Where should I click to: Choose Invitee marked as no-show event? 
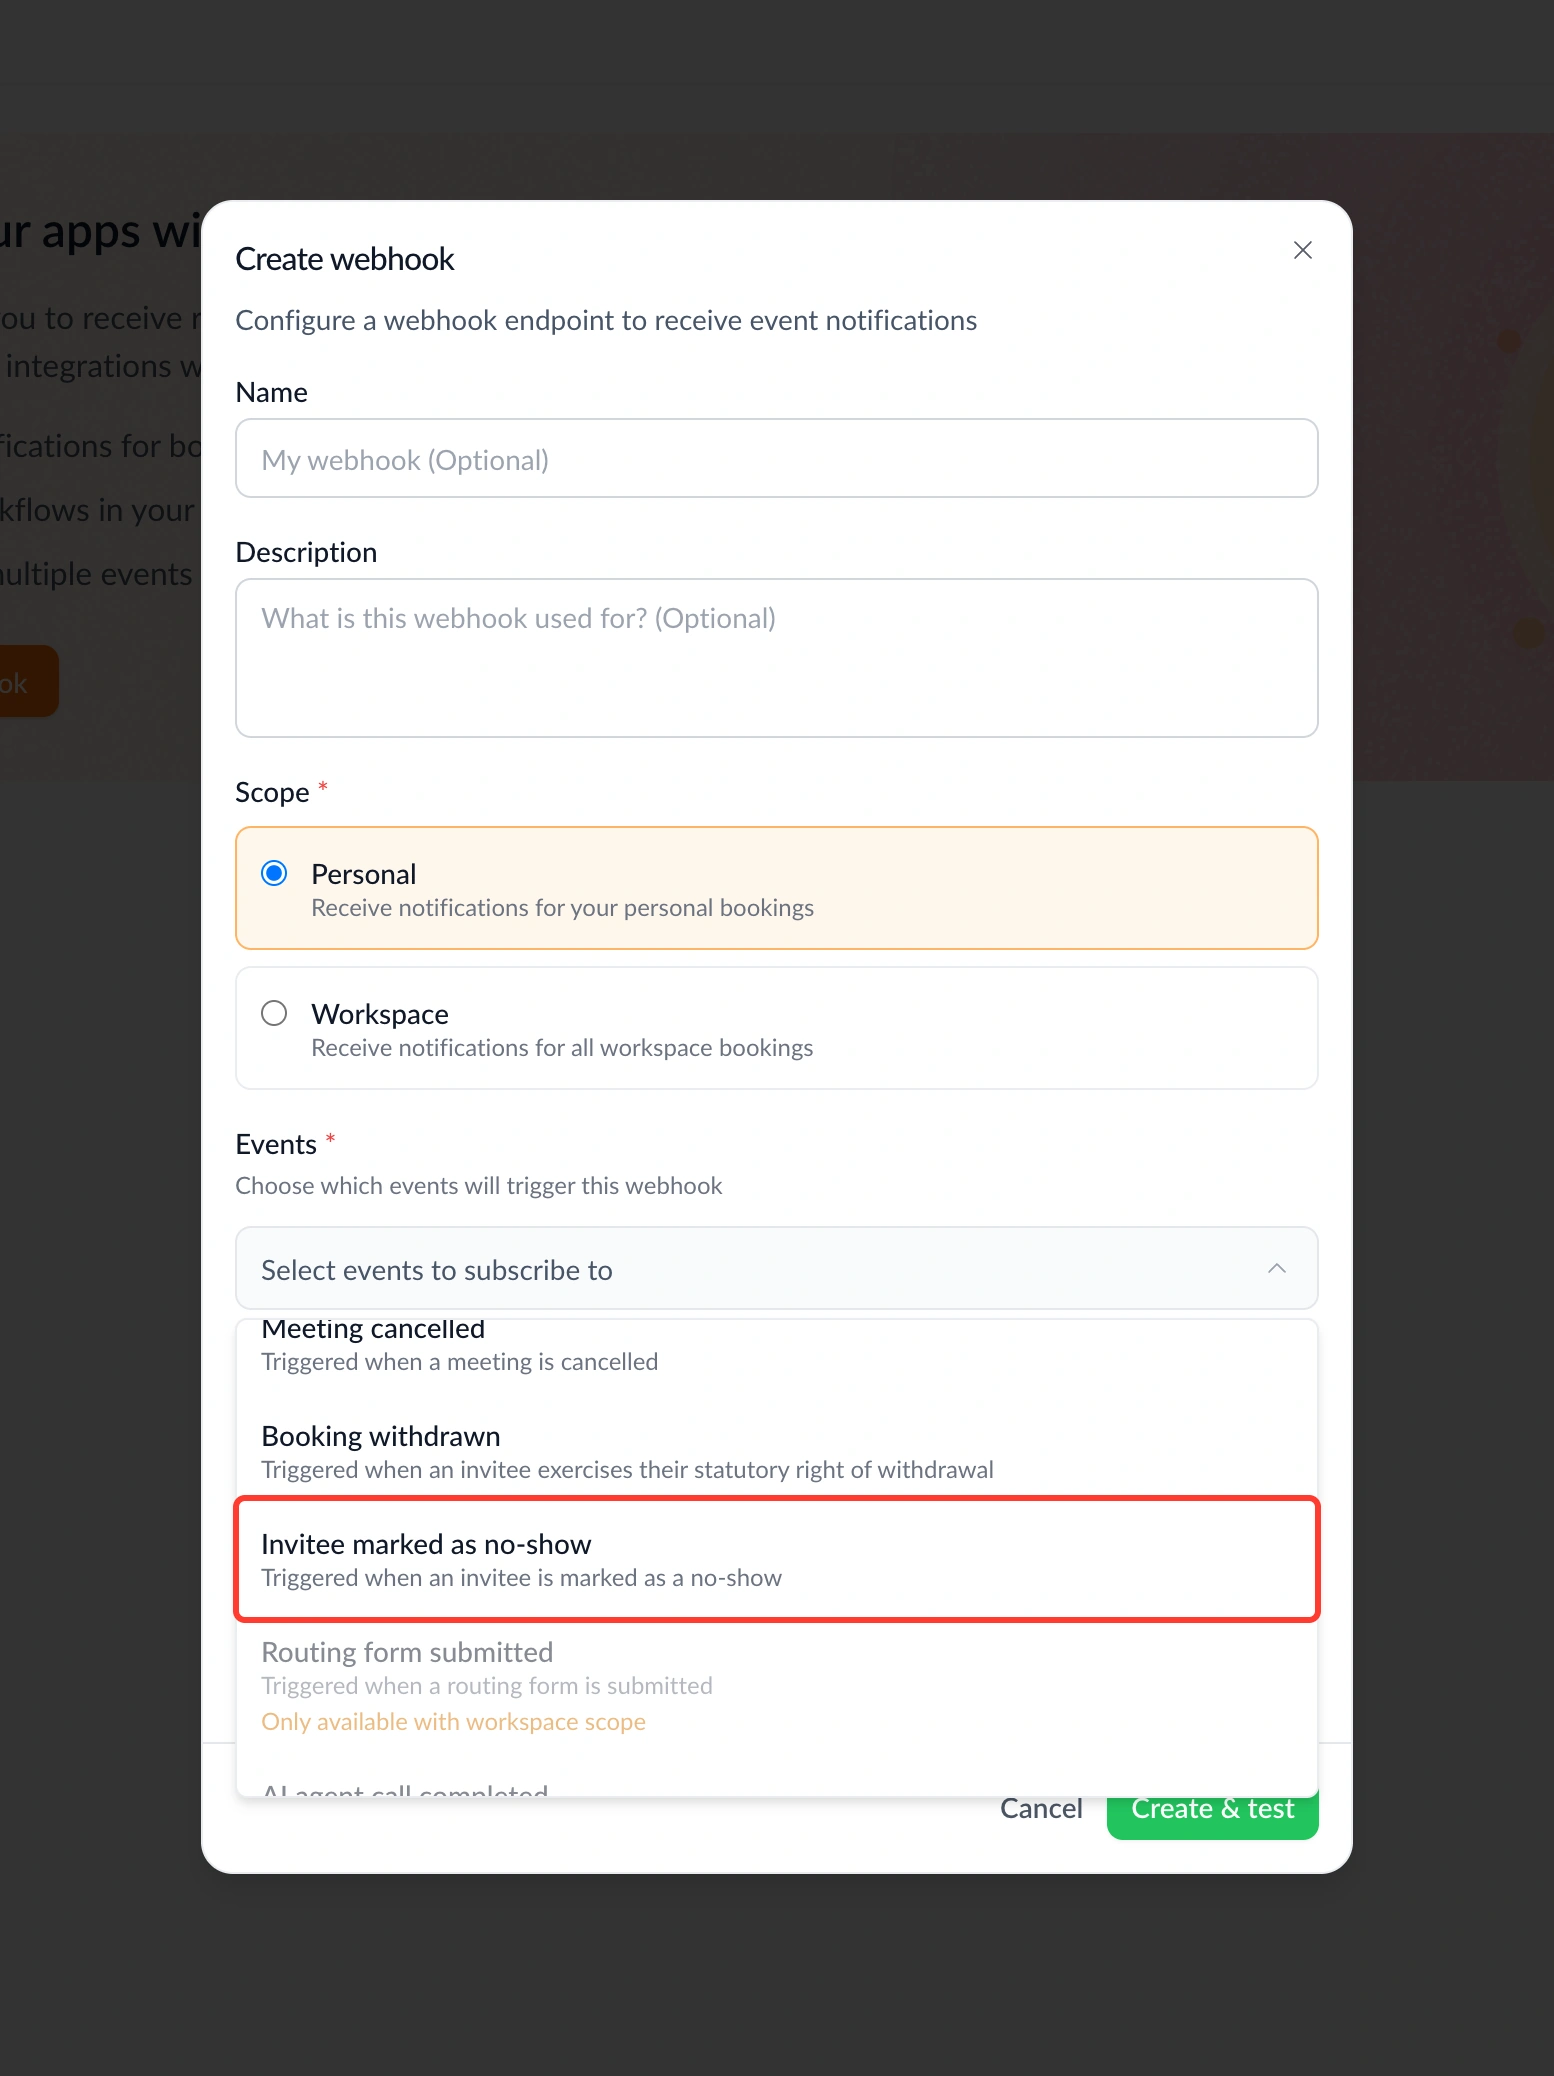coord(777,1560)
